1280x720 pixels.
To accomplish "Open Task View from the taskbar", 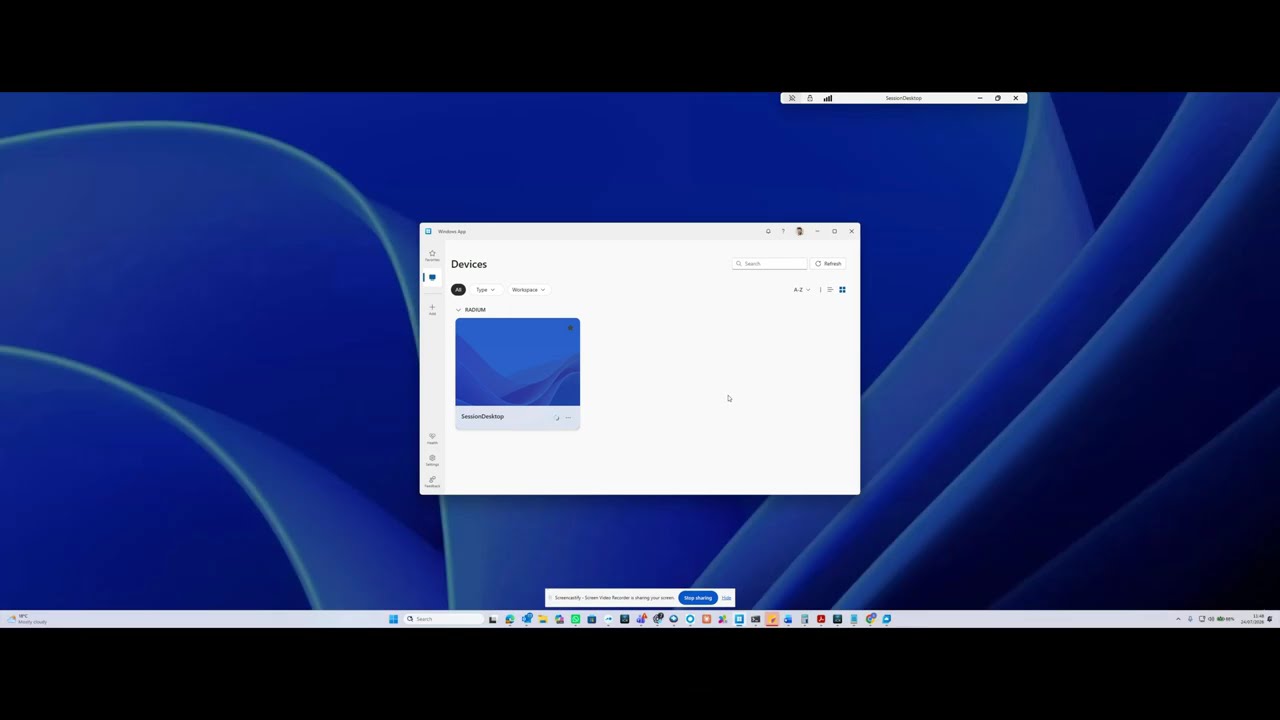I will (x=493, y=619).
